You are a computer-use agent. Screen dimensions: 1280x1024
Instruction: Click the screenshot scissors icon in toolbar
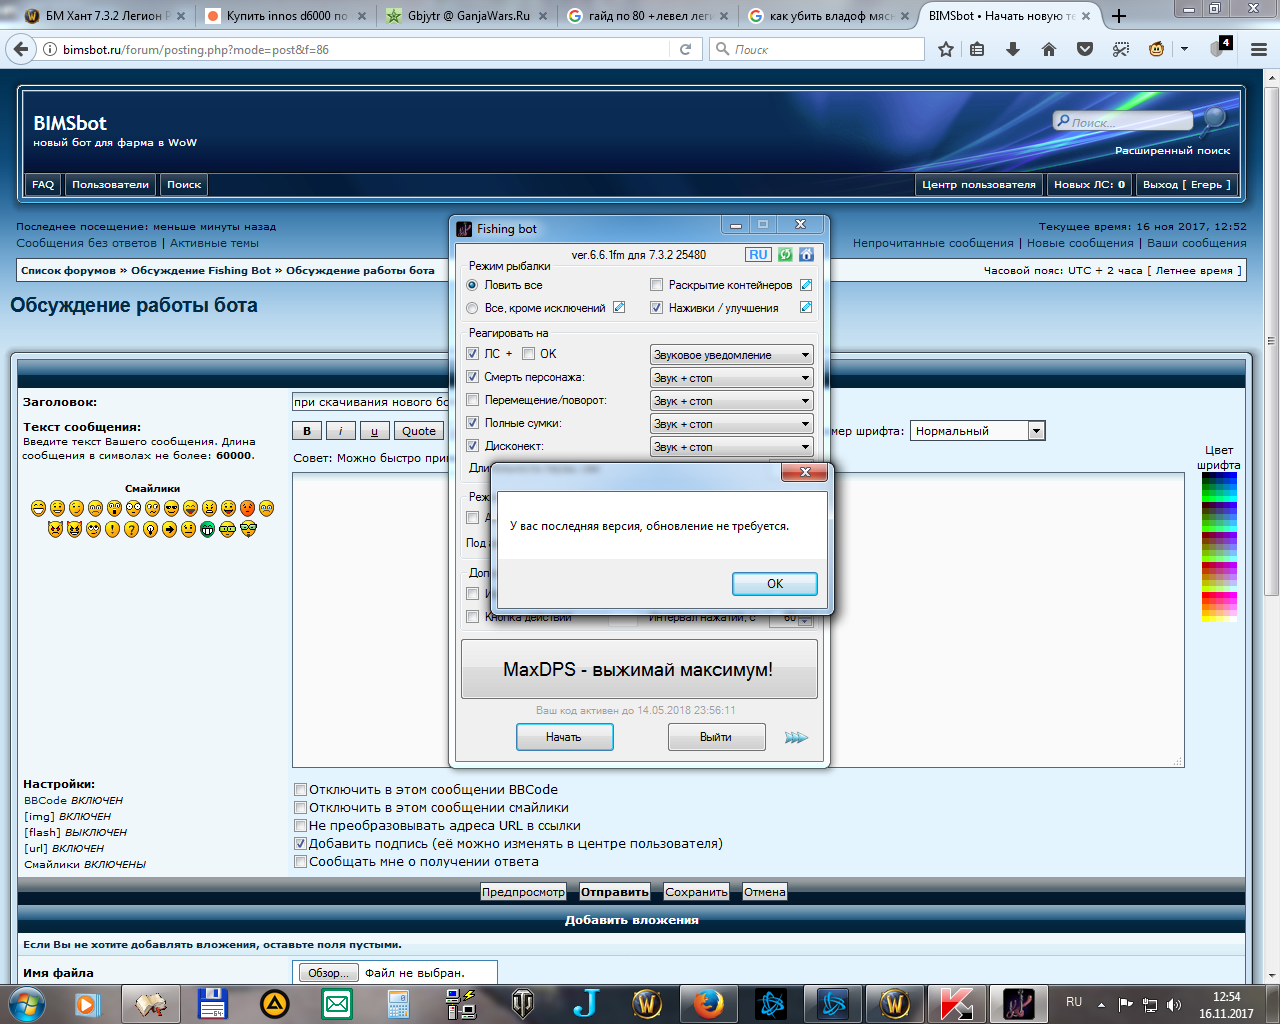[1121, 49]
